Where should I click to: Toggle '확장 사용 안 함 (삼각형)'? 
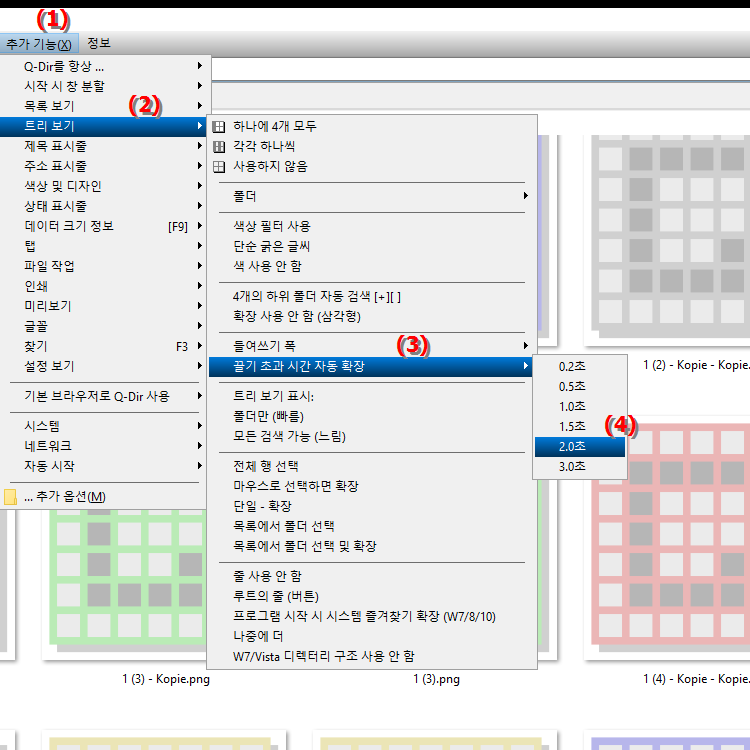tap(372, 317)
